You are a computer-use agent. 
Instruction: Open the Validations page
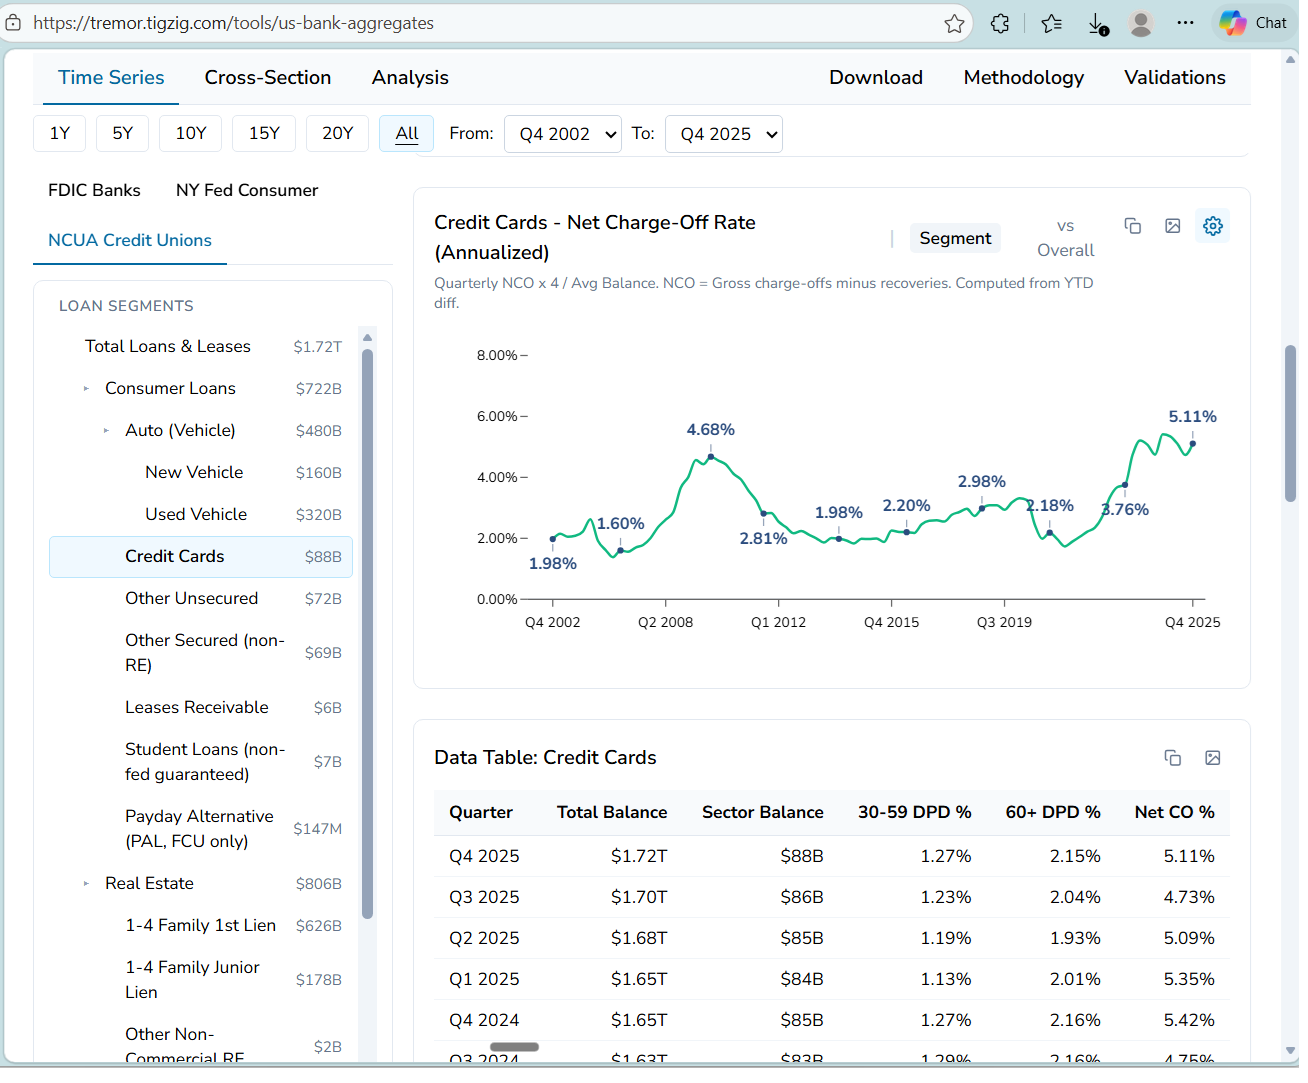1175,77
